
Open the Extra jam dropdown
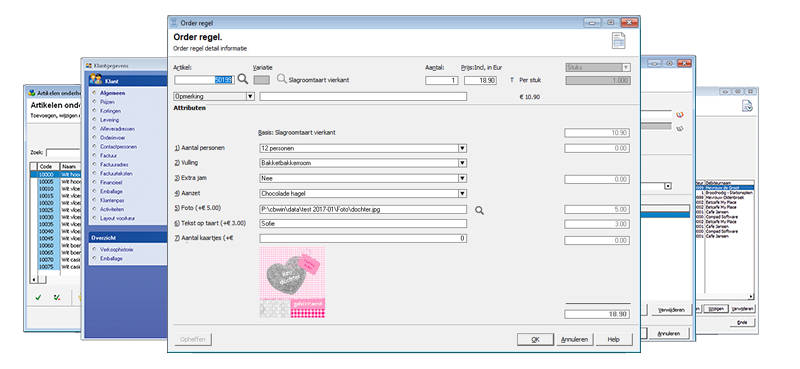[462, 179]
